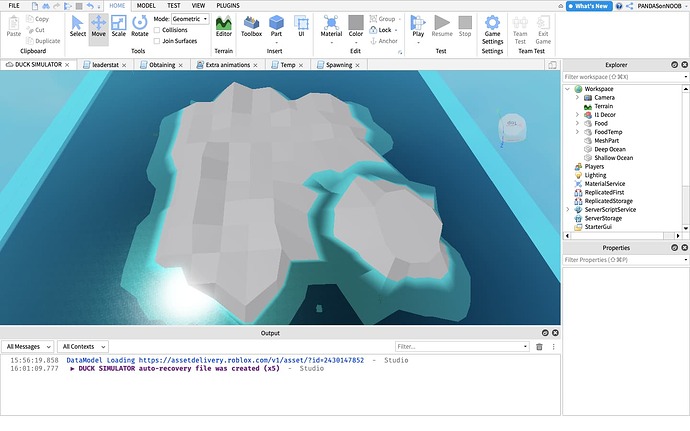Click the Group objects tool
690x431 pixels.
382,19
